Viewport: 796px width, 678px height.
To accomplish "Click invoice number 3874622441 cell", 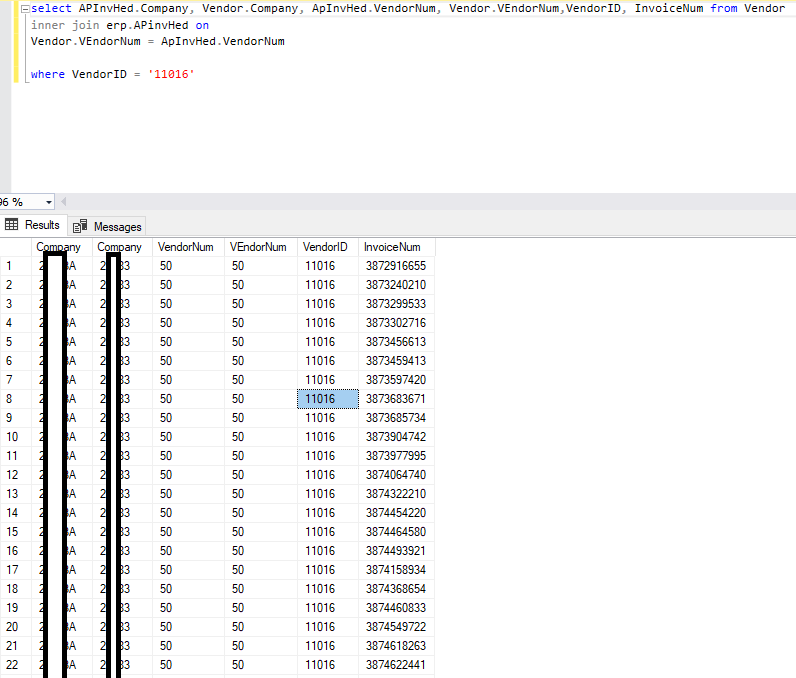I will click(x=395, y=665).
